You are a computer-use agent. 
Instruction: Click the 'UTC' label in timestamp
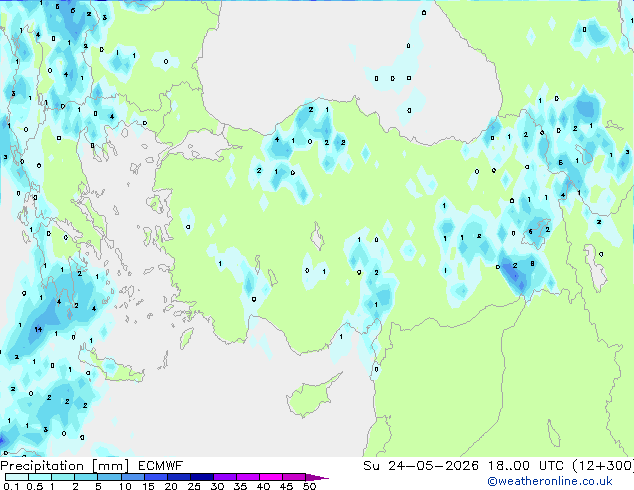[x=551, y=466]
